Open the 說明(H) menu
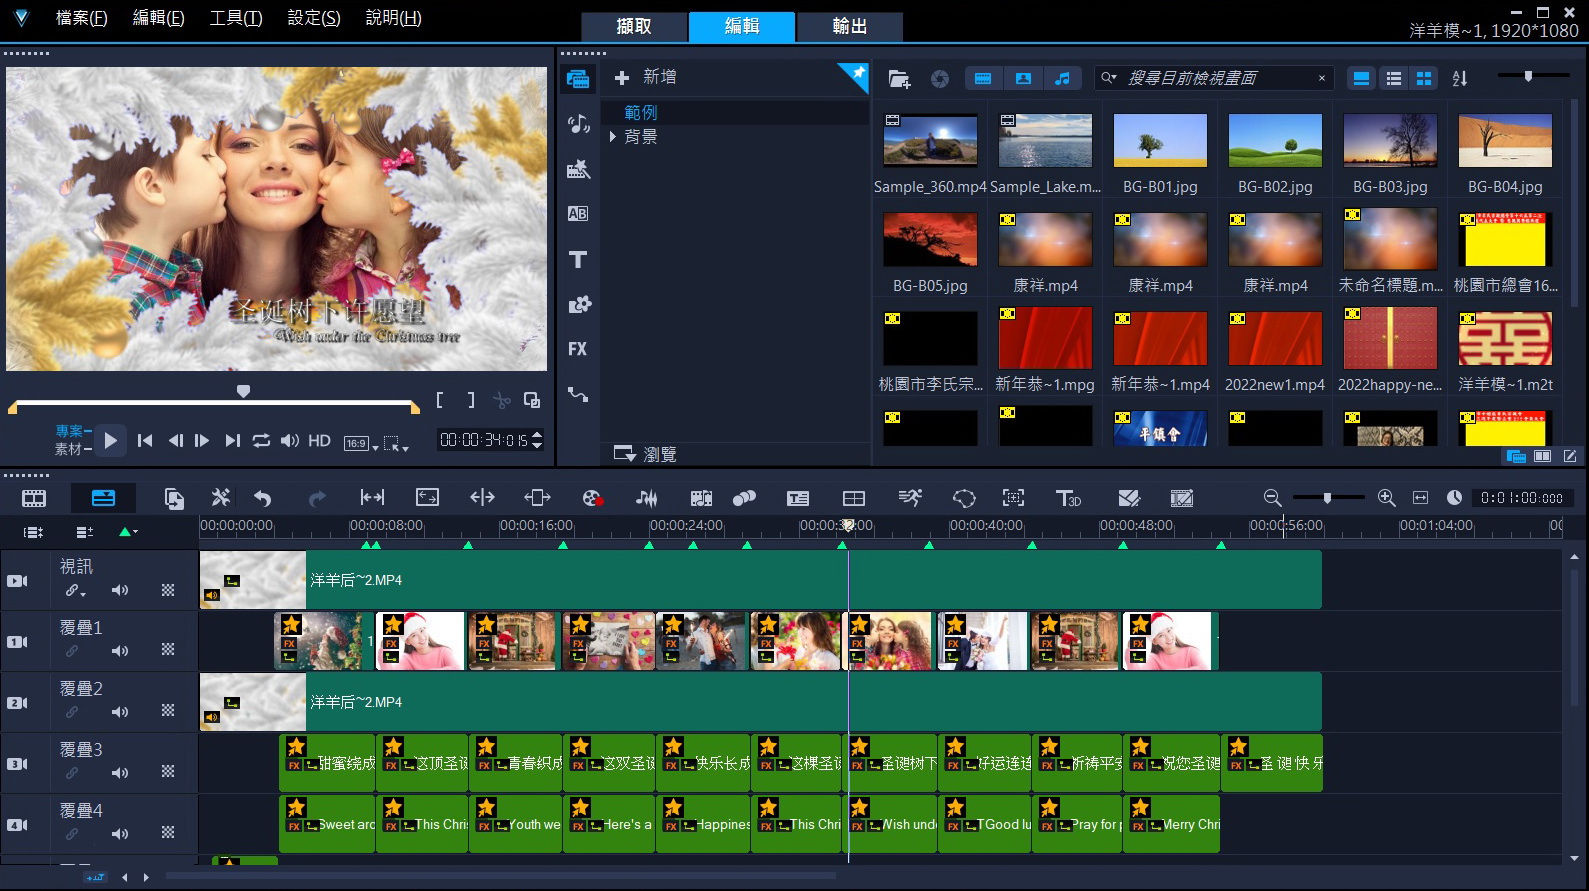The image size is (1589, 891). (393, 18)
